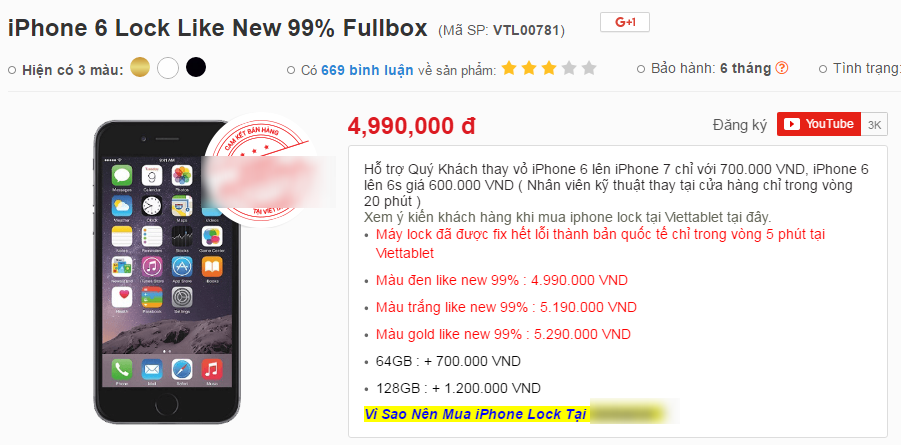
Task: Click the third gold rating star
Action: click(549, 69)
